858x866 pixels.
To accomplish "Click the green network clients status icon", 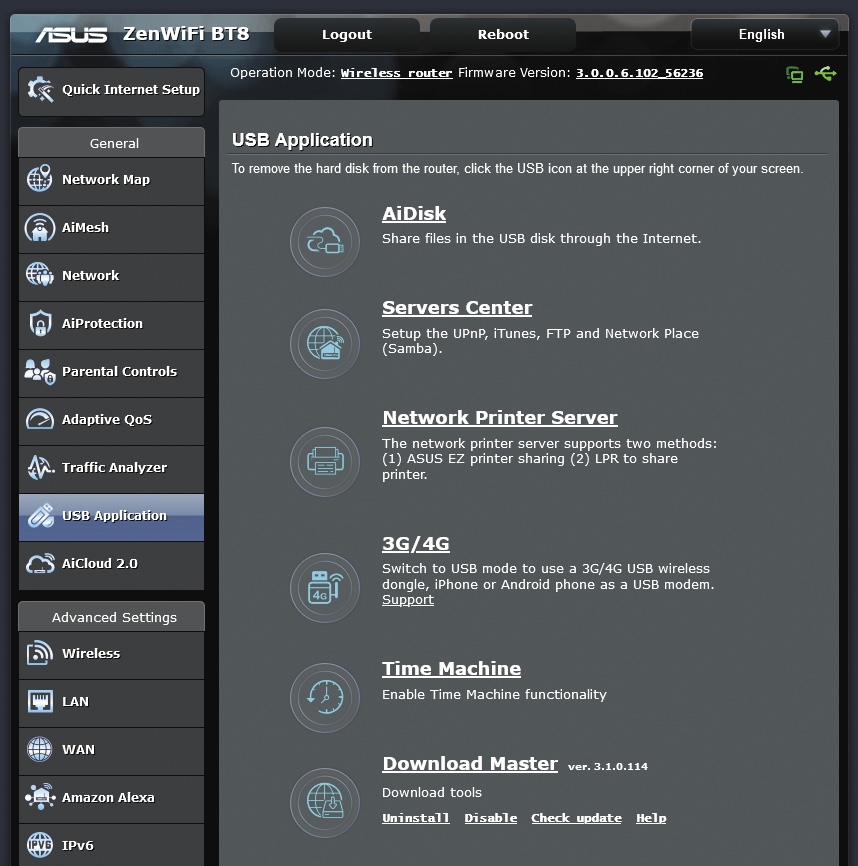I will [x=795, y=74].
